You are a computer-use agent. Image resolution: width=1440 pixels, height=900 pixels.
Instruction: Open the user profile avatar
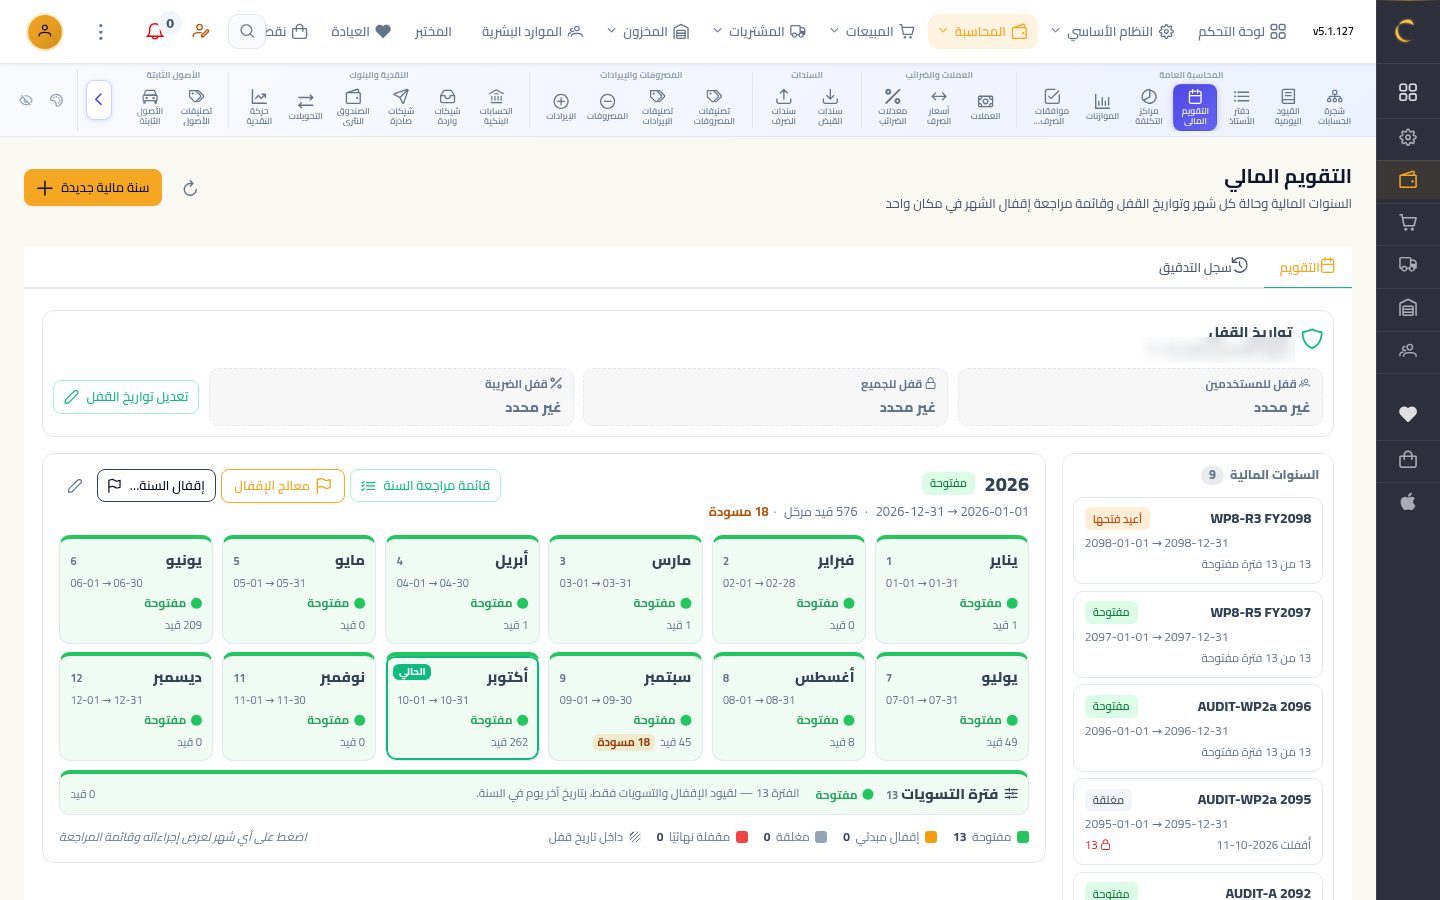click(x=45, y=32)
